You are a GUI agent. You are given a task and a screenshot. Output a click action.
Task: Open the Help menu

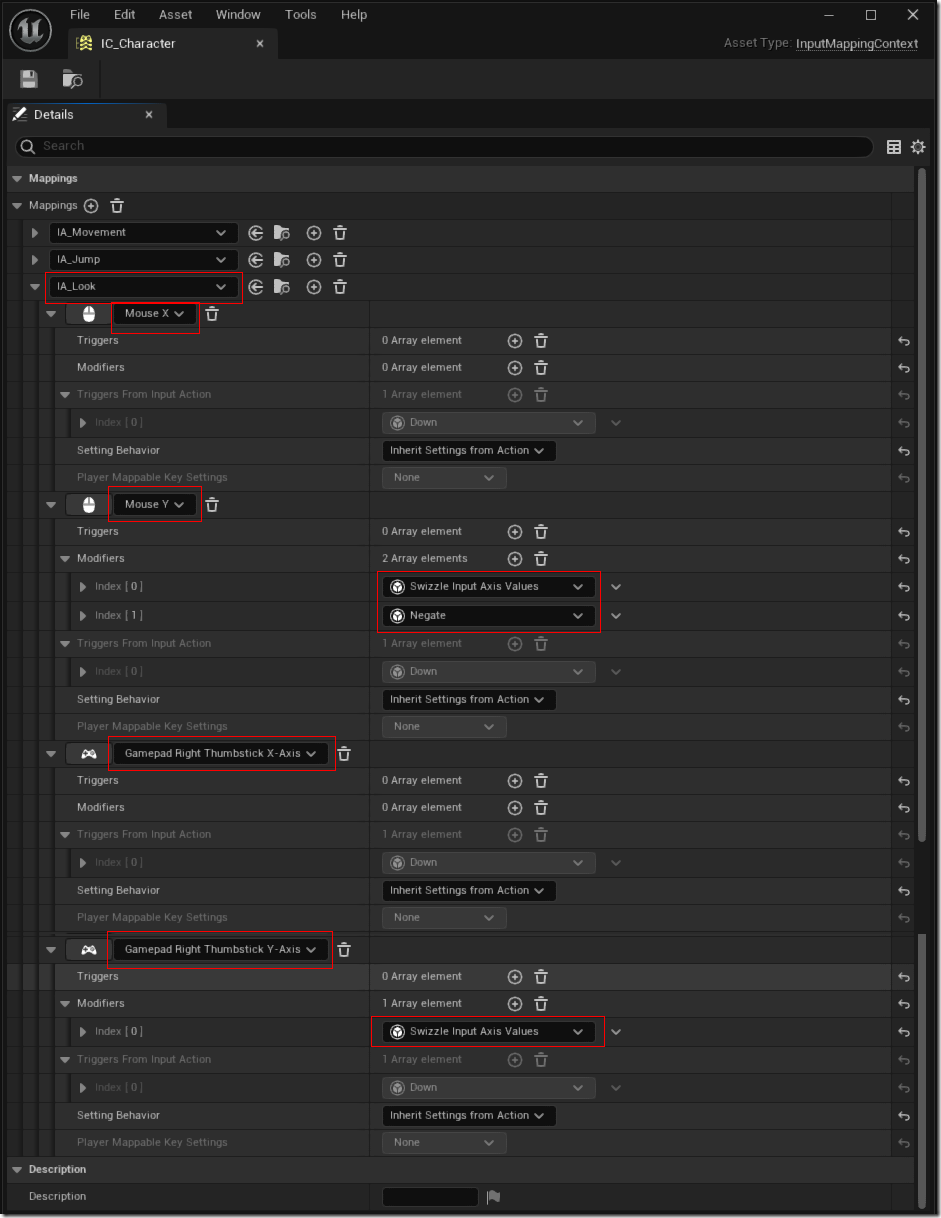(354, 15)
